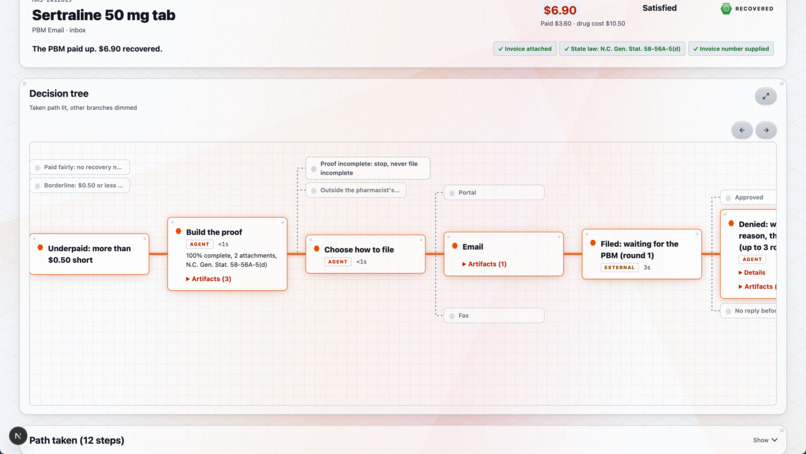Select the Build the proof node
This screenshot has width=806, height=454.
click(227, 254)
